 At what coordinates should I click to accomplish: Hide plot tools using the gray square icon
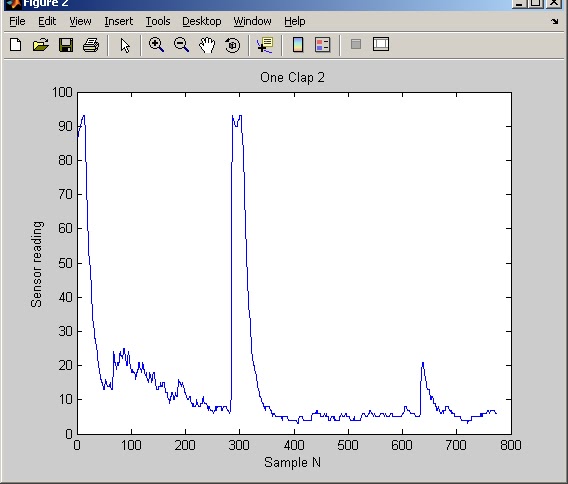coord(356,44)
